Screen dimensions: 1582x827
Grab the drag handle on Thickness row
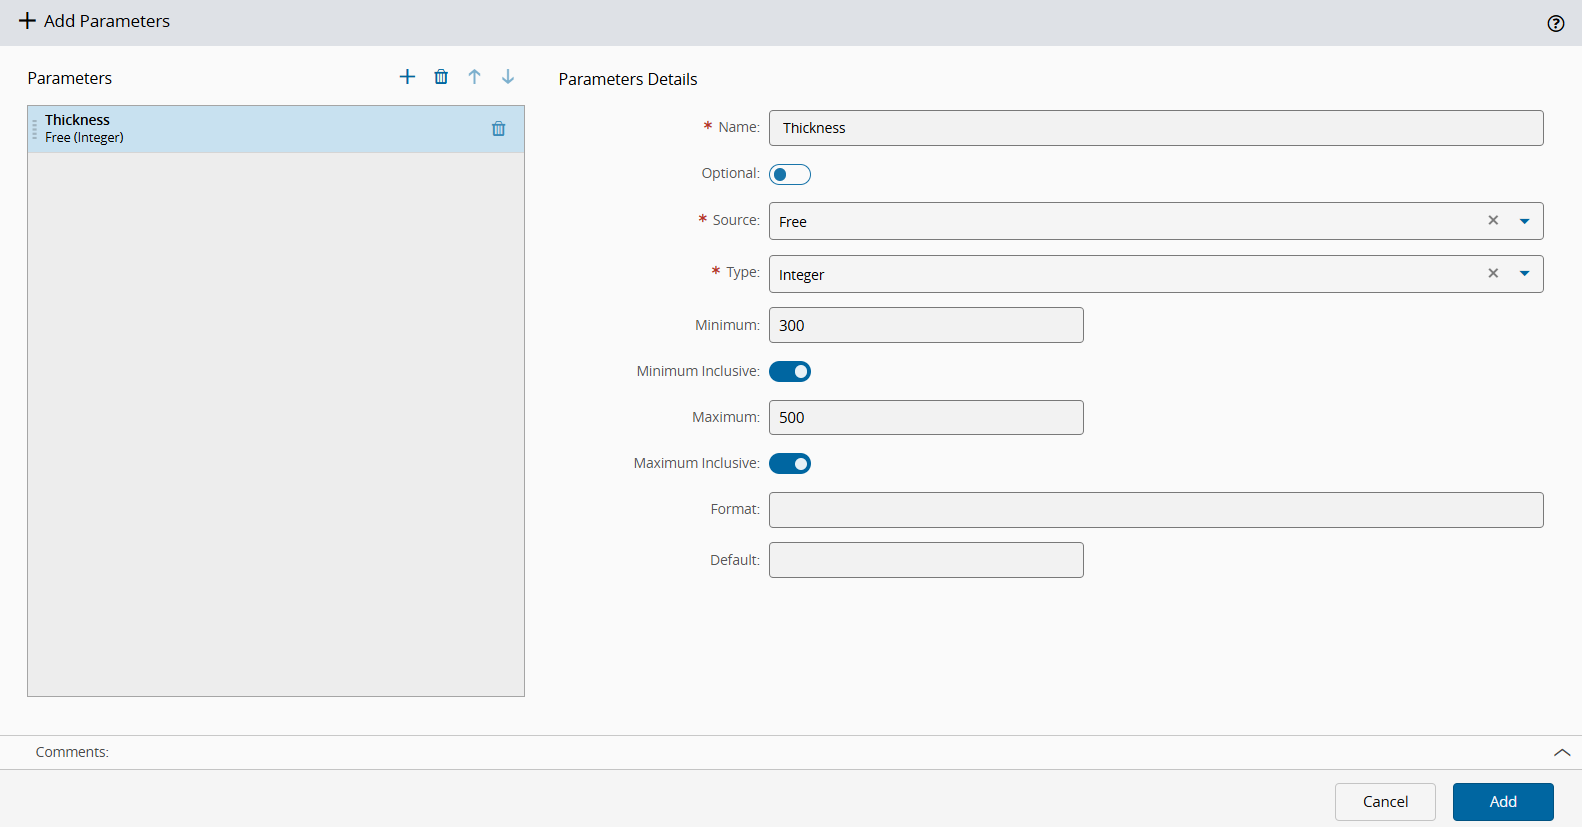point(35,129)
